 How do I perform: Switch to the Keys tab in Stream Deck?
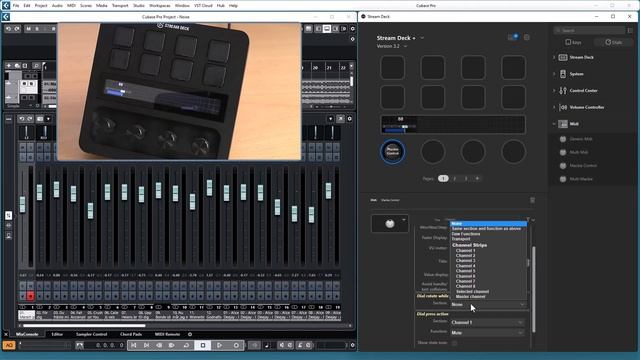(x=573, y=42)
